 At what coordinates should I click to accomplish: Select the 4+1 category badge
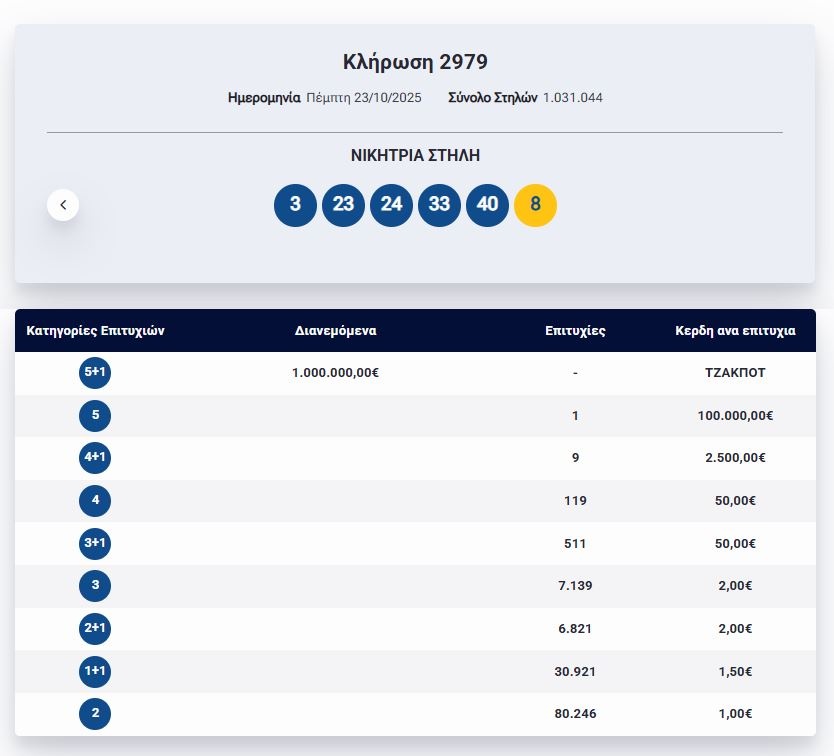point(95,458)
